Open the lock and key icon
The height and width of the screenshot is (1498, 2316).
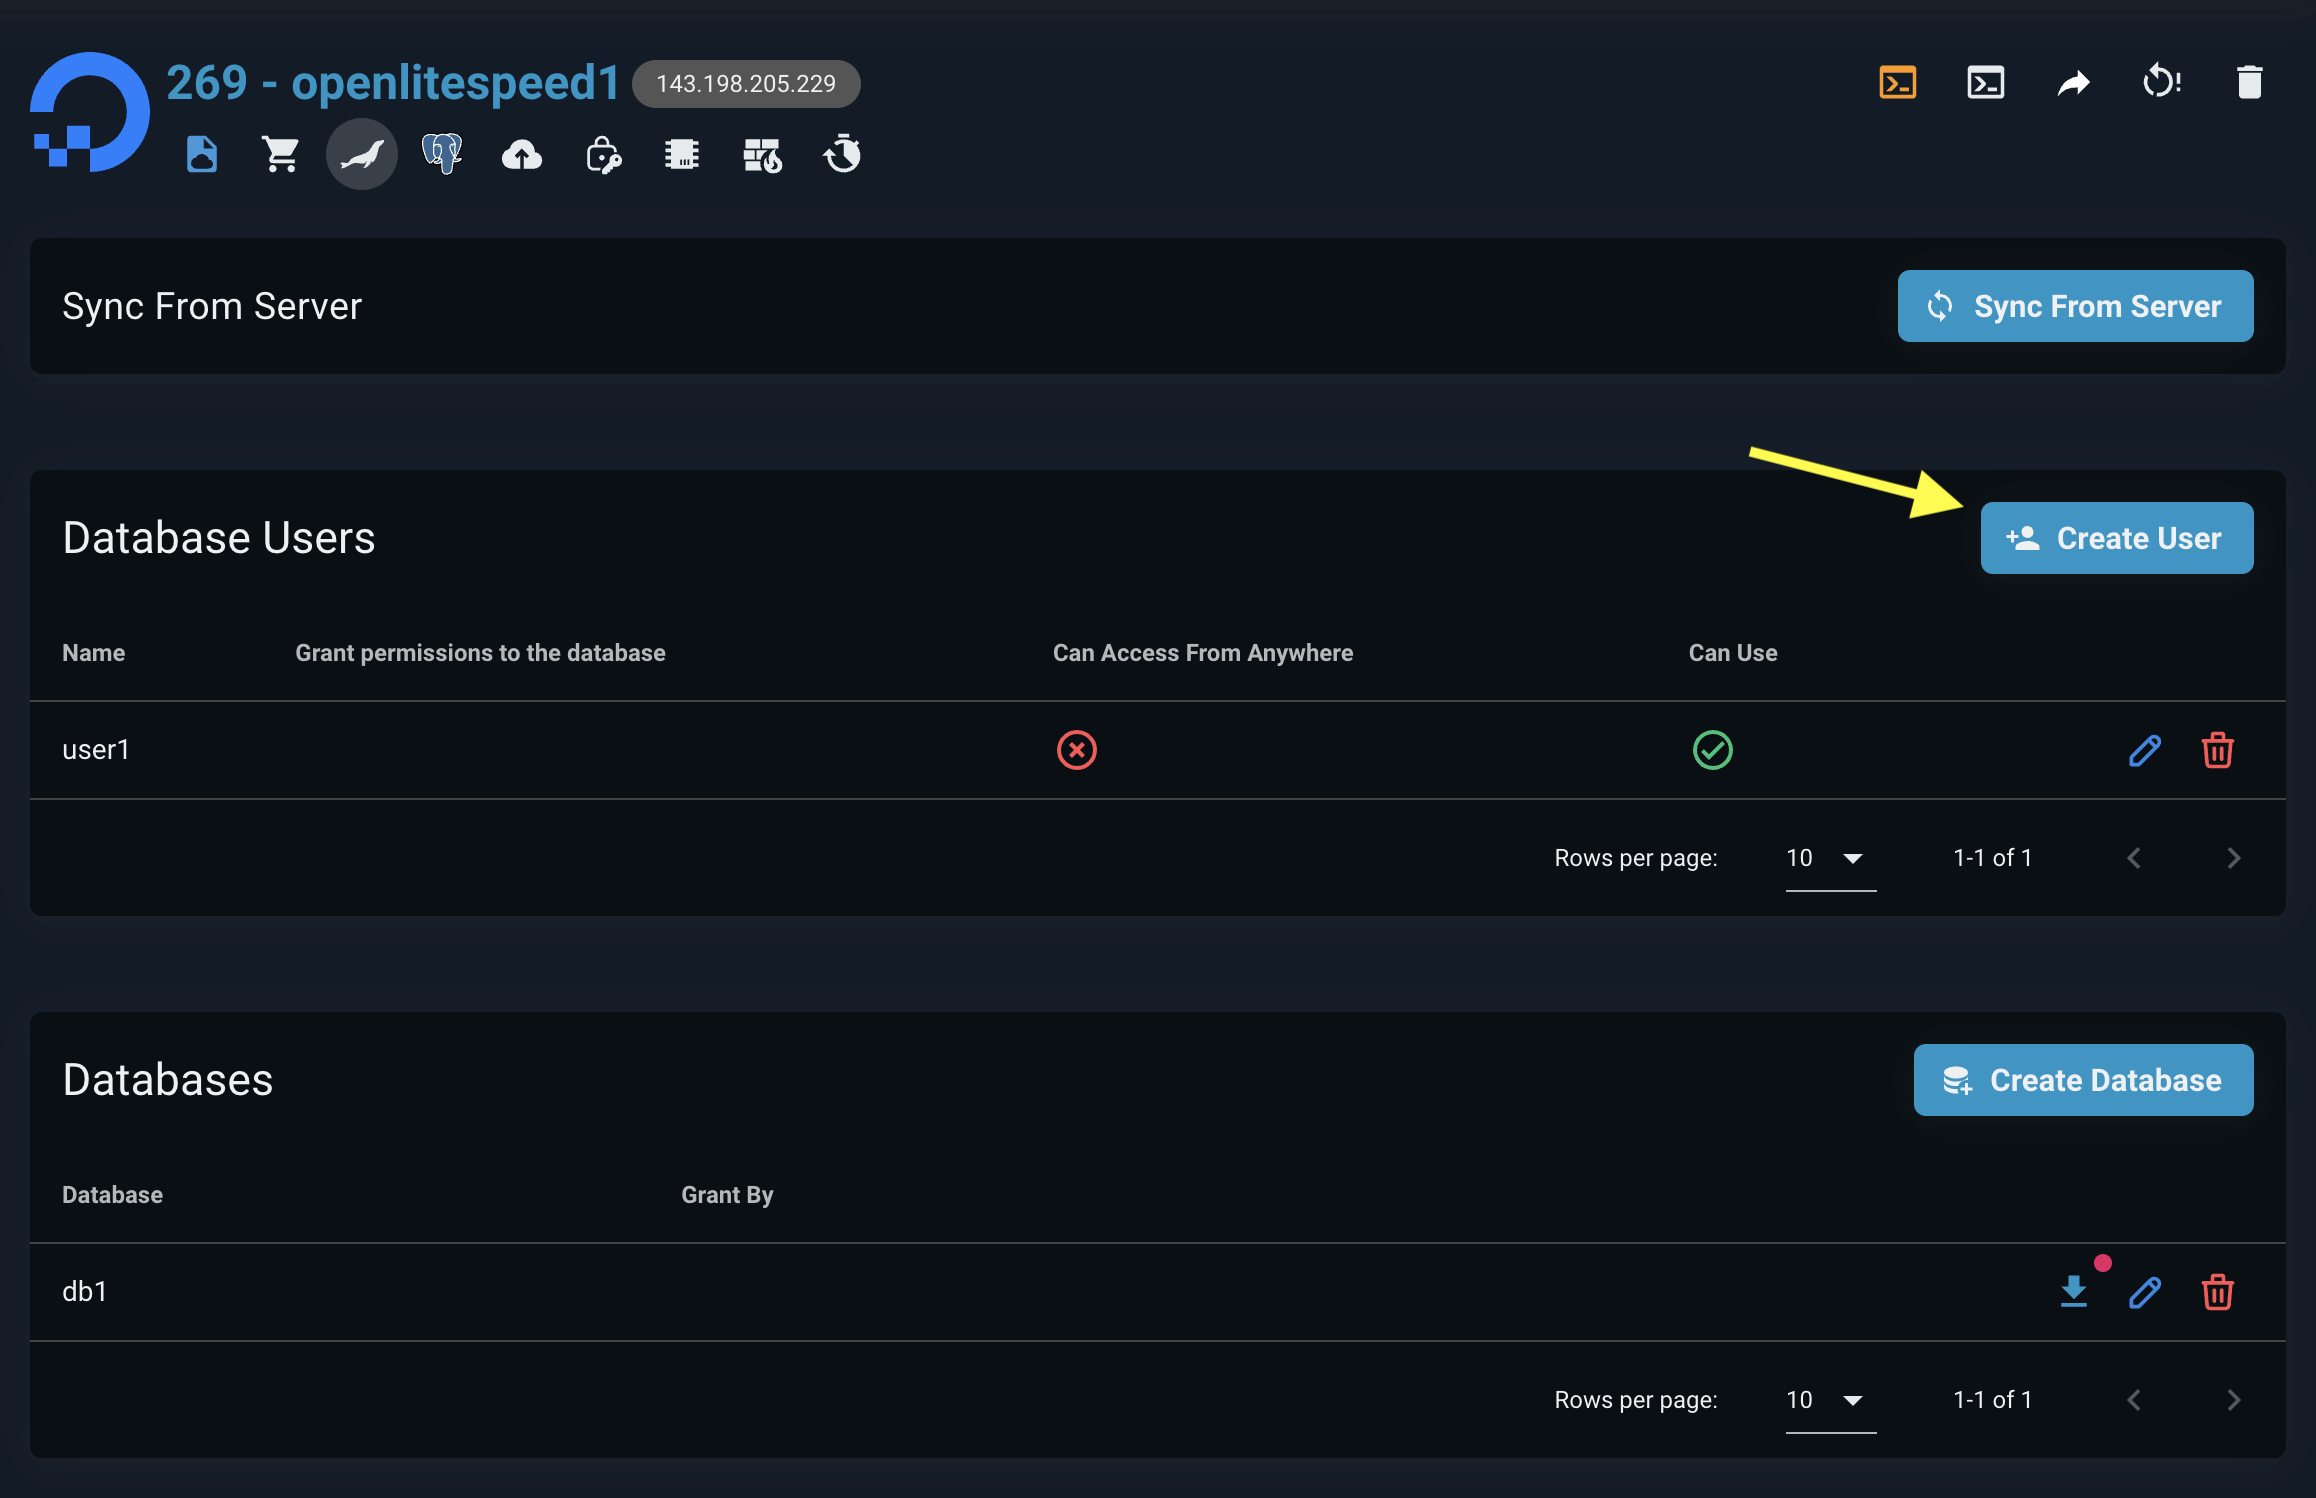point(603,154)
